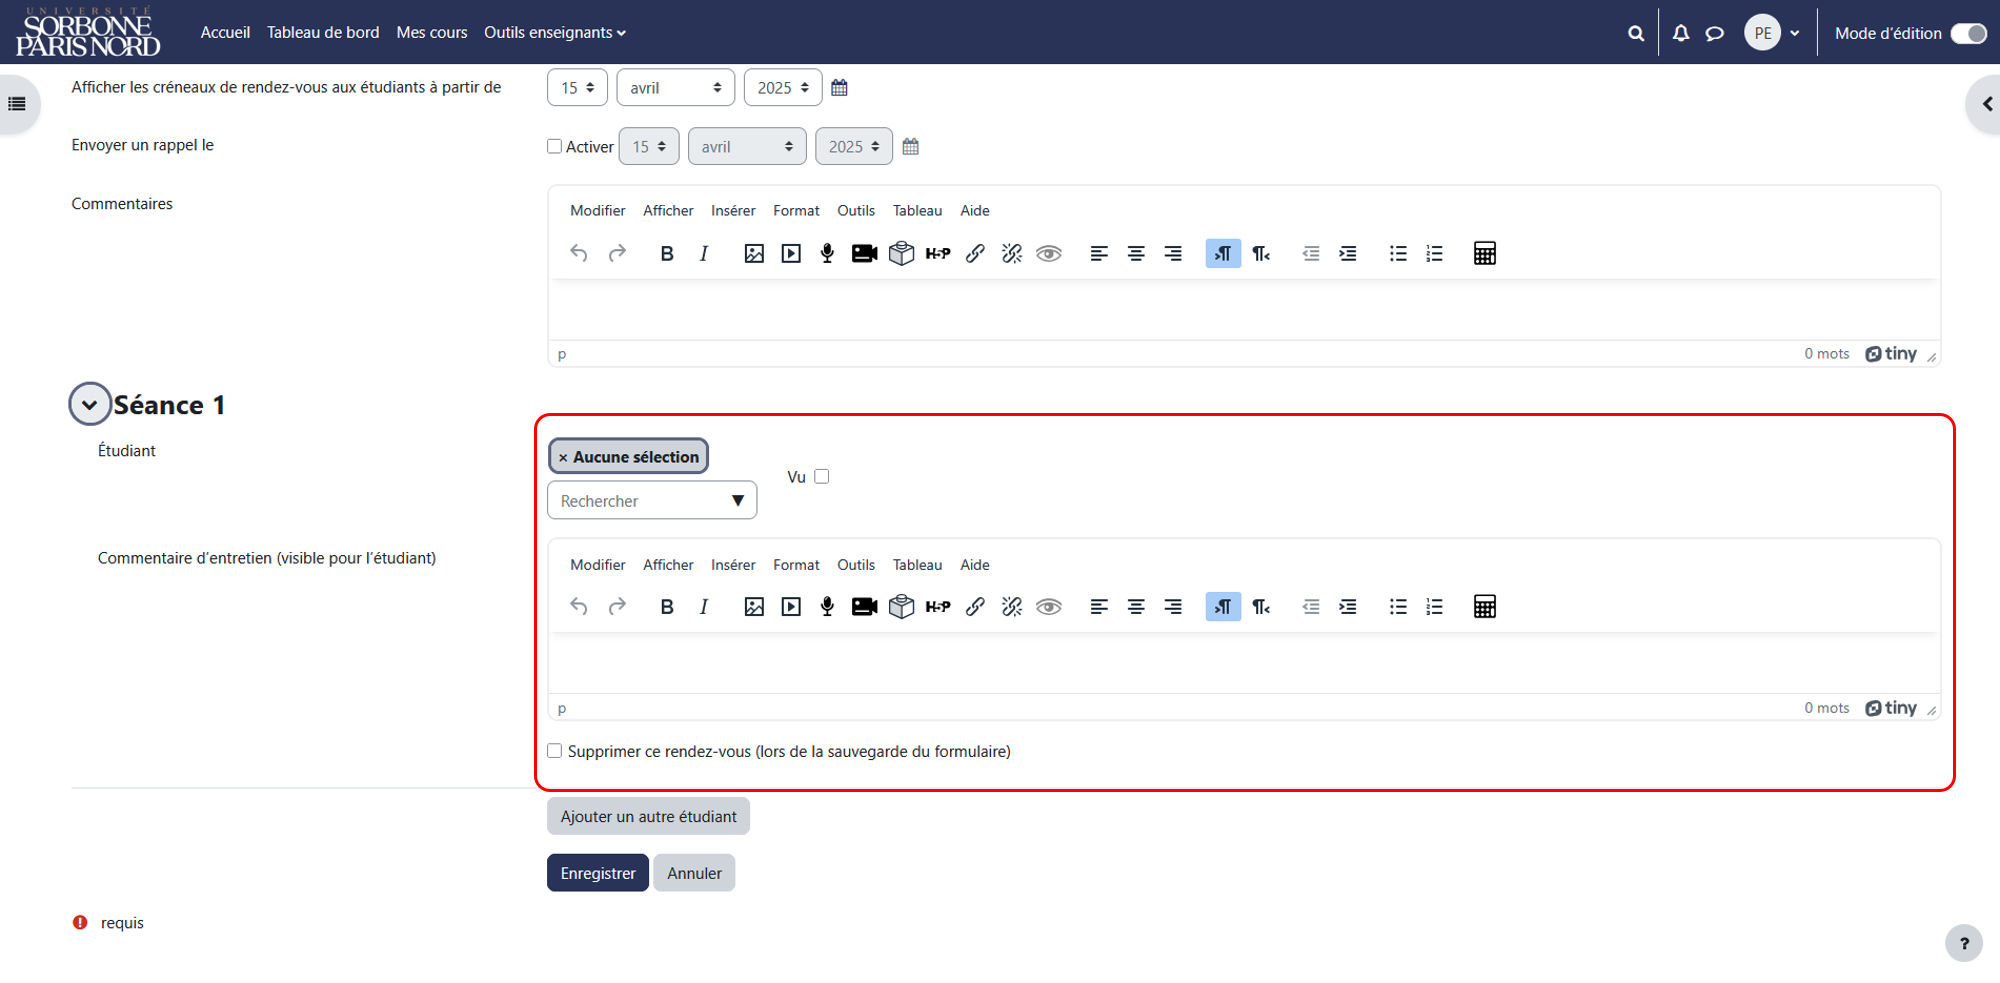The width and height of the screenshot is (2000, 983).
Task: Click the Enregistrer button
Action: click(x=598, y=873)
